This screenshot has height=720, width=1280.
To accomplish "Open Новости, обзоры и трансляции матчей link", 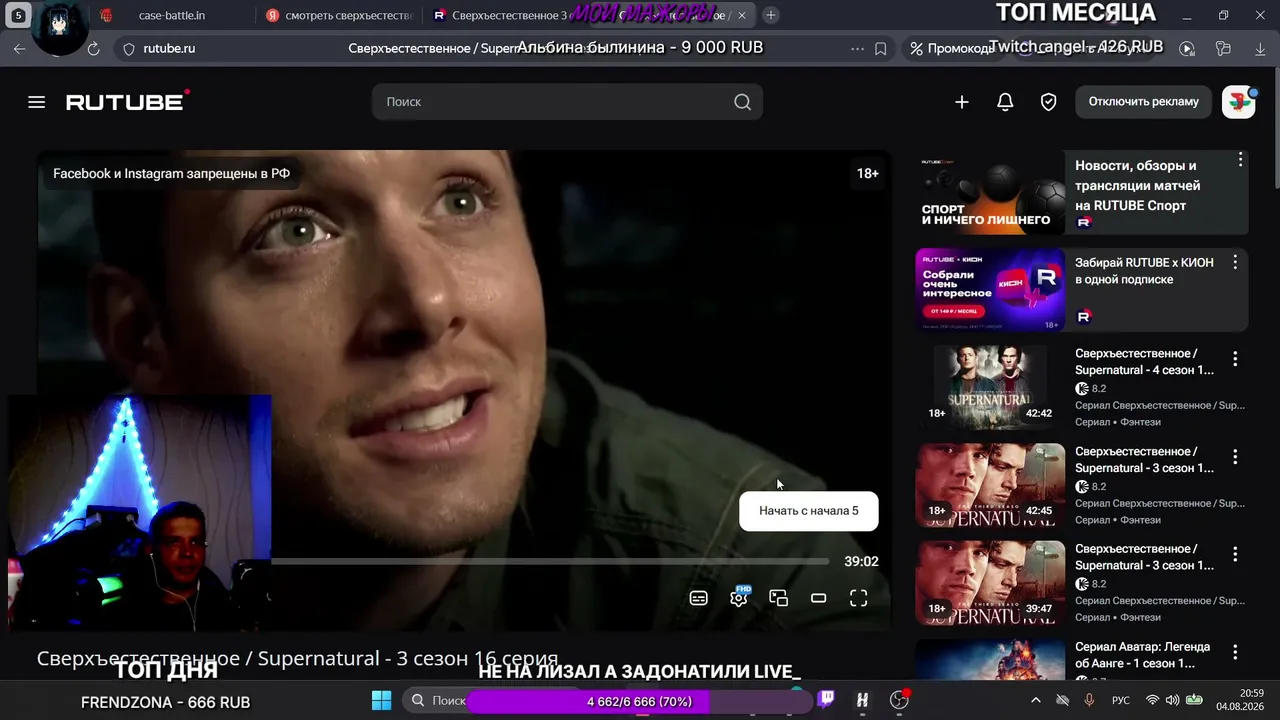I will [1137, 185].
